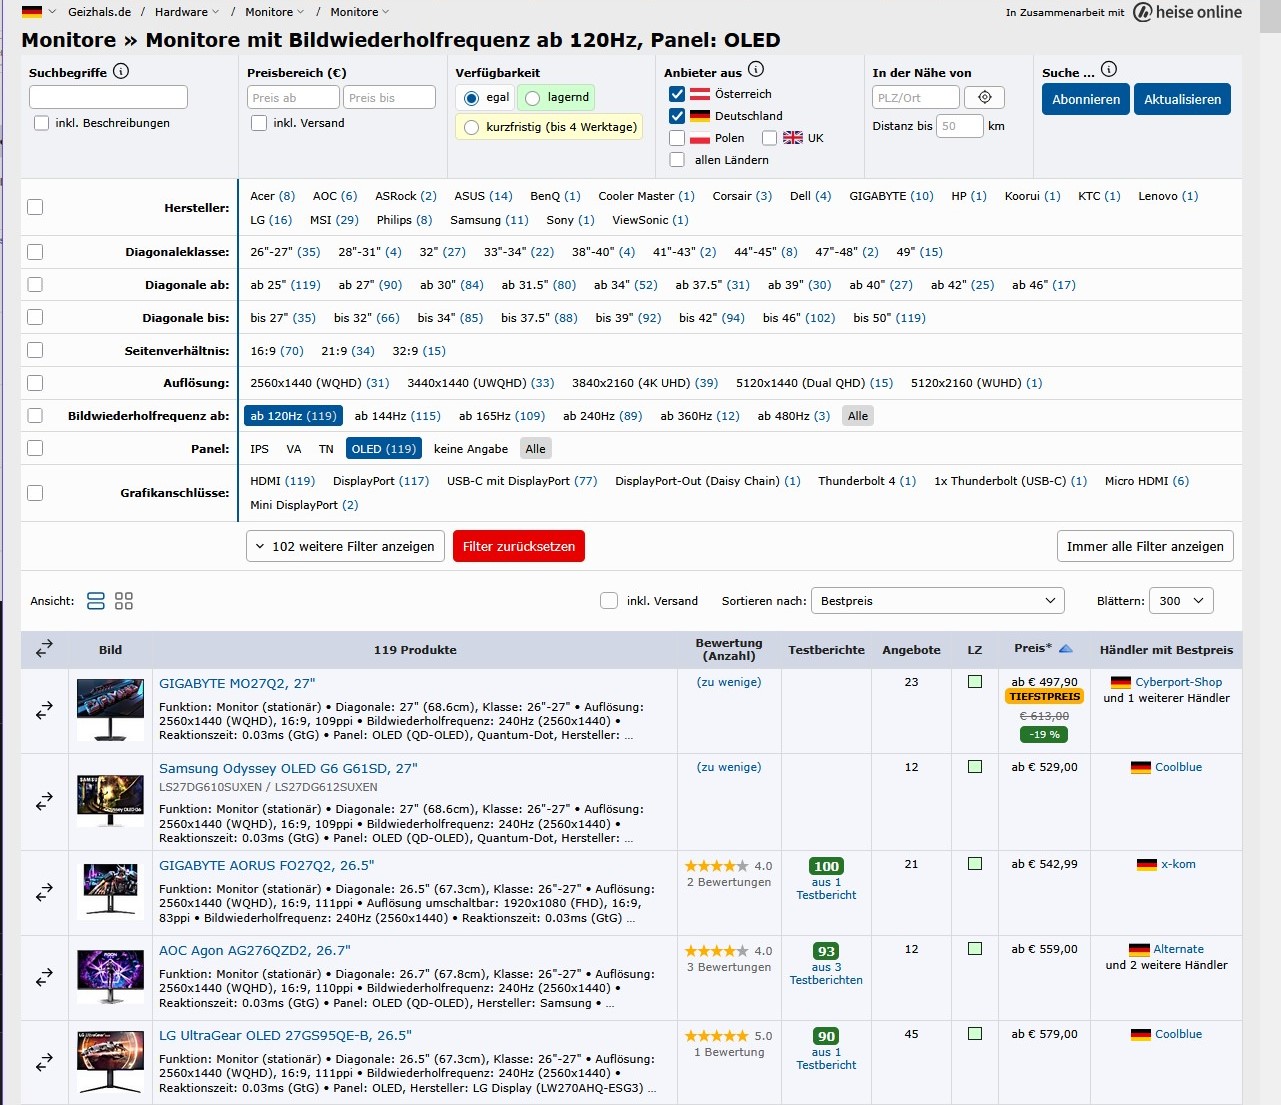The width and height of the screenshot is (1281, 1105).
Task: Open the Coolblue link for Samsung Odyssey
Action: [x=1178, y=768]
